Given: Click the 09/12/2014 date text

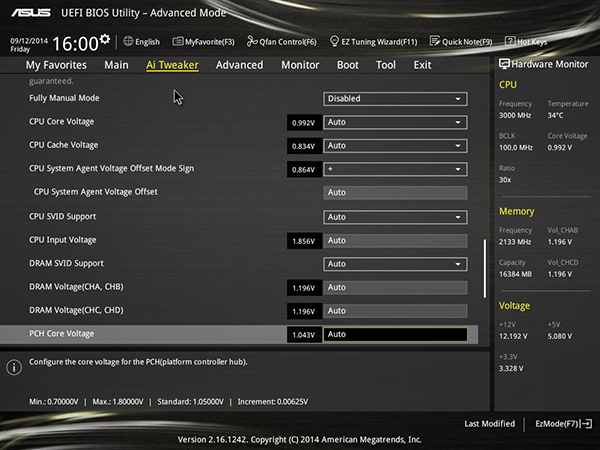Looking at the screenshot, I should (29, 41).
